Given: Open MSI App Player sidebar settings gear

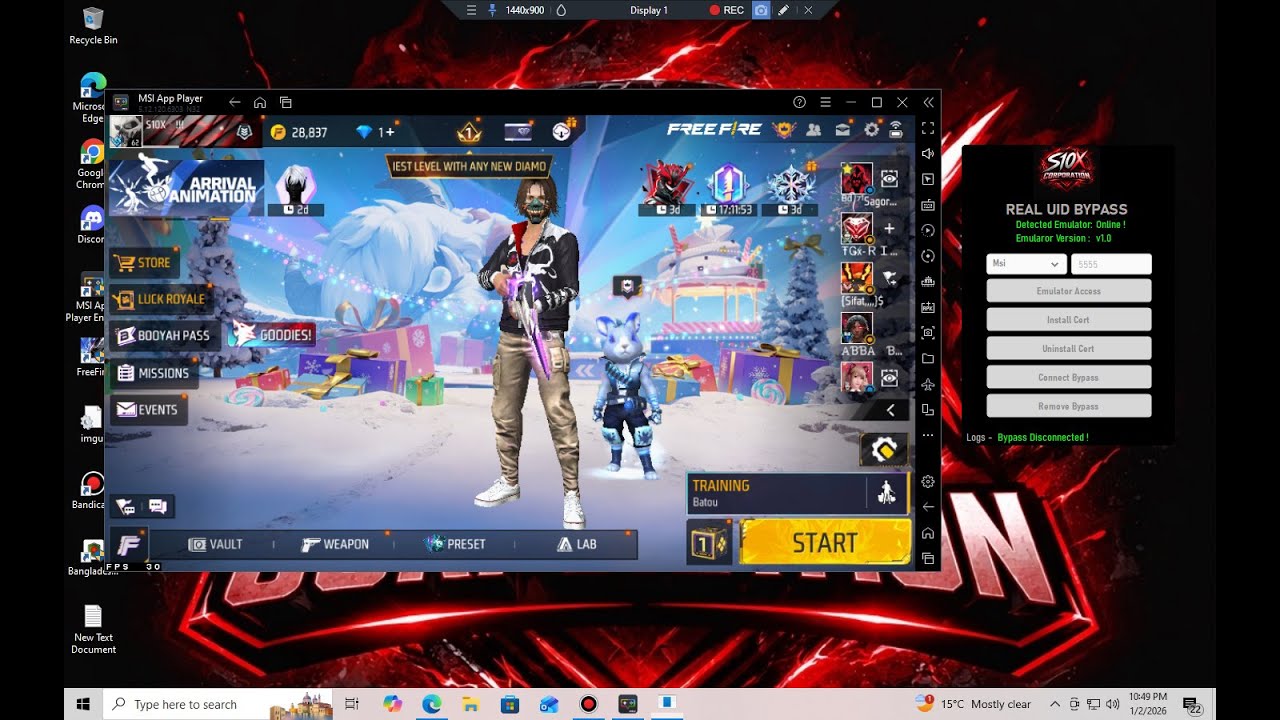Looking at the screenshot, I should click(x=928, y=482).
